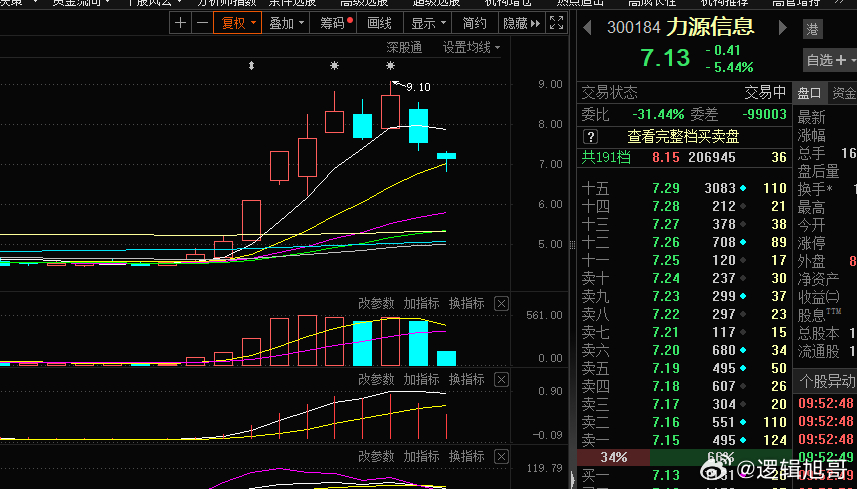Image resolution: width=857 pixels, height=489 pixels.
Task: Expand the 设置均线 moving average settings
Action: pyautogui.click(x=471, y=47)
